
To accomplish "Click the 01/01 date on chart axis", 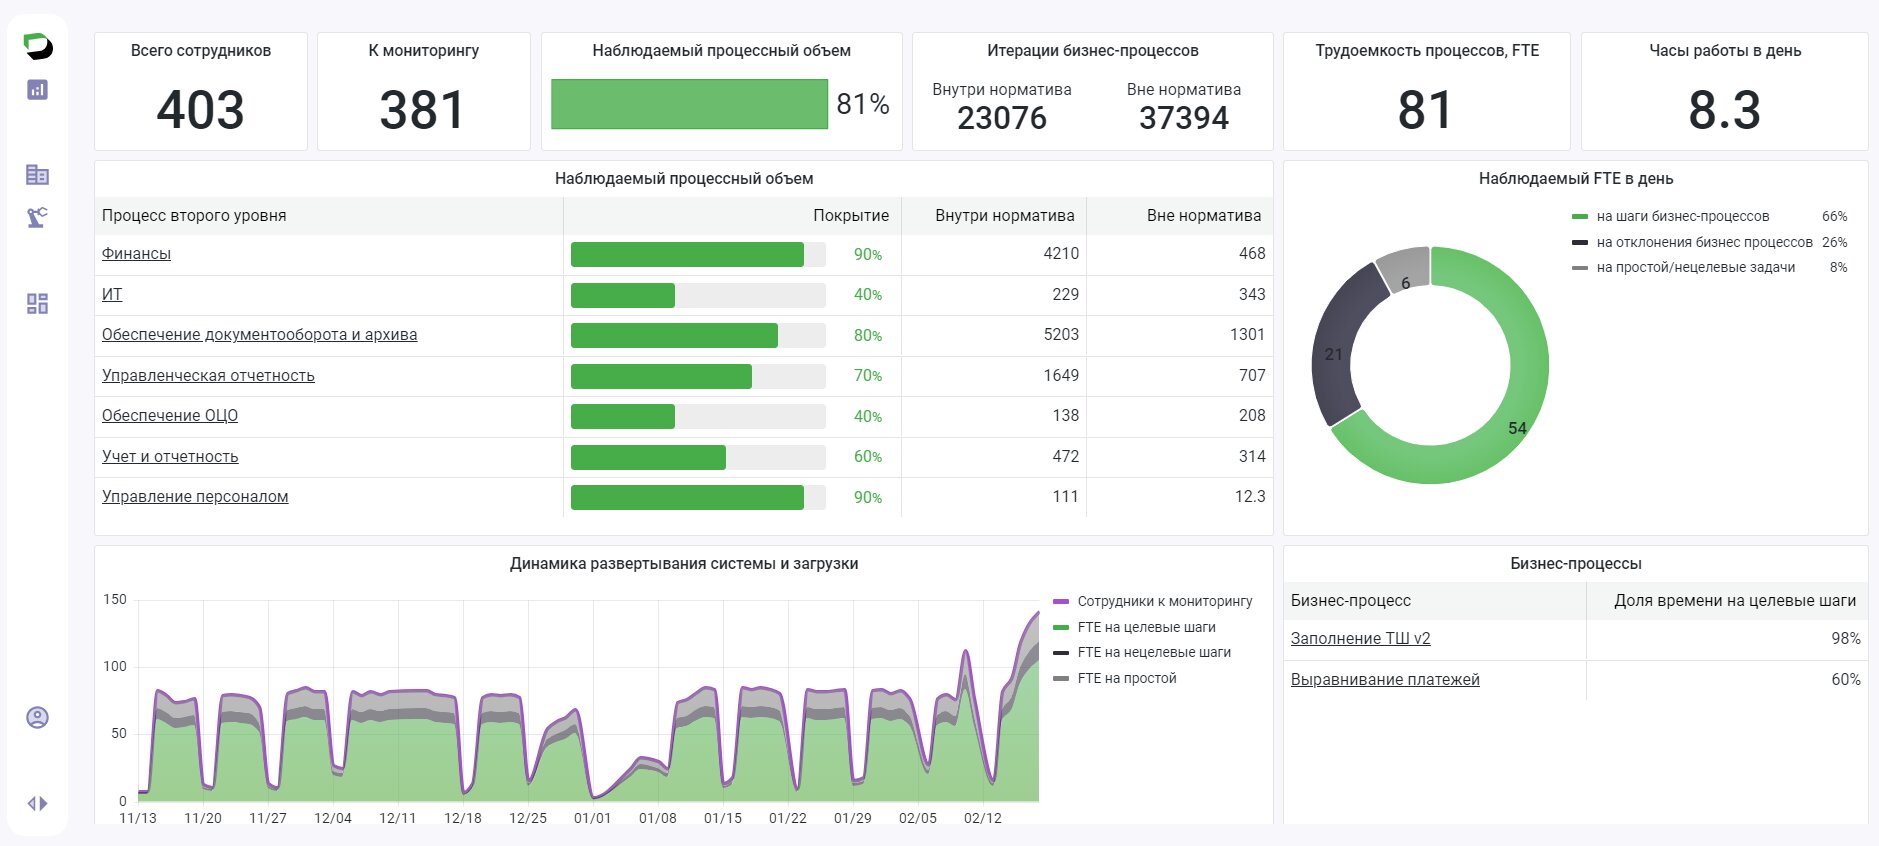I will 593,818.
